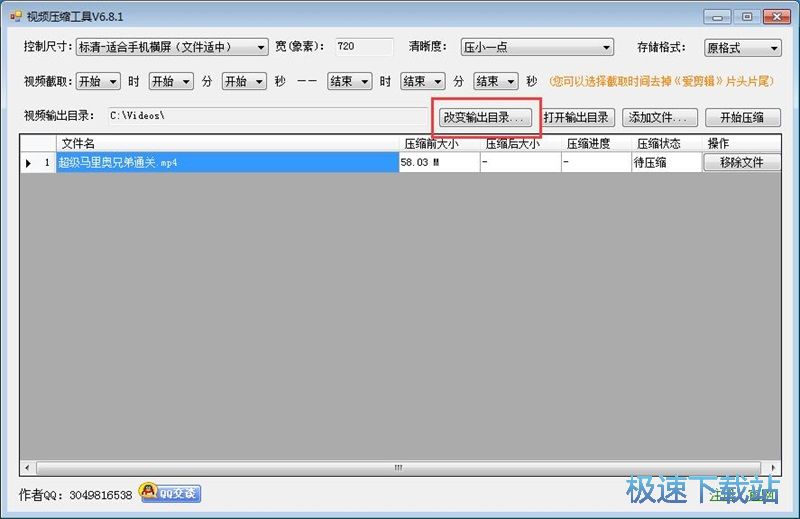The height and width of the screenshot is (519, 800).
Task: Click the horizontal scrollbar right arrow
Action: (773, 467)
